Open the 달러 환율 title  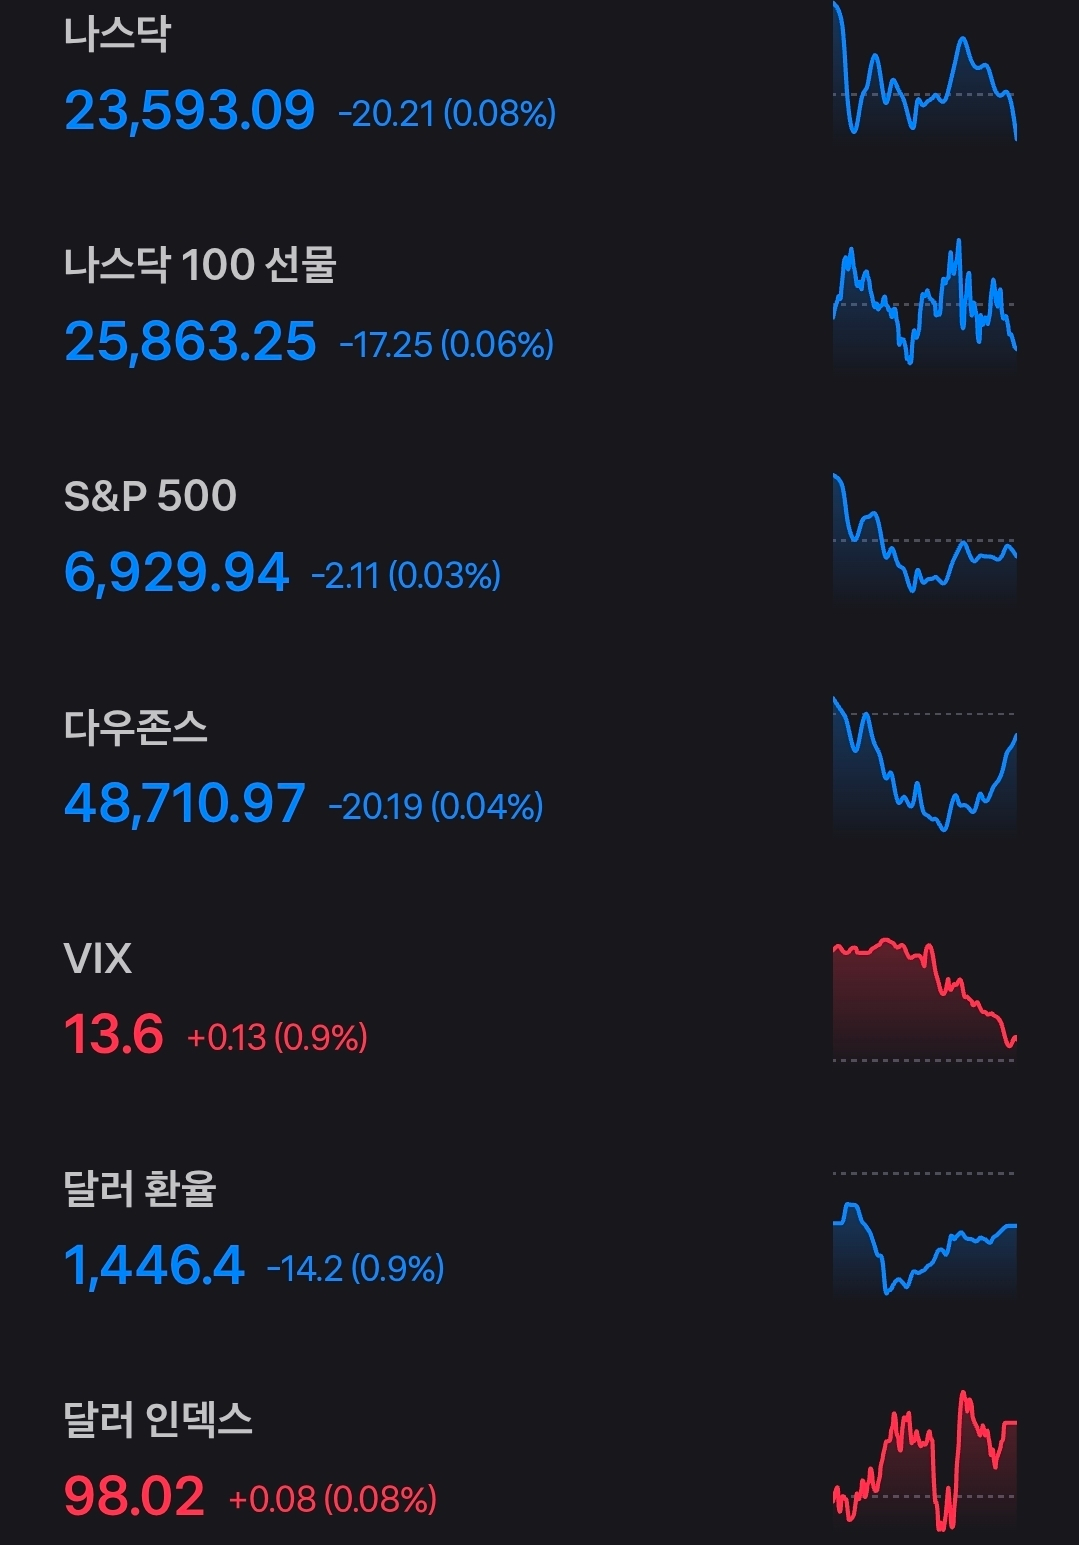pos(140,1189)
